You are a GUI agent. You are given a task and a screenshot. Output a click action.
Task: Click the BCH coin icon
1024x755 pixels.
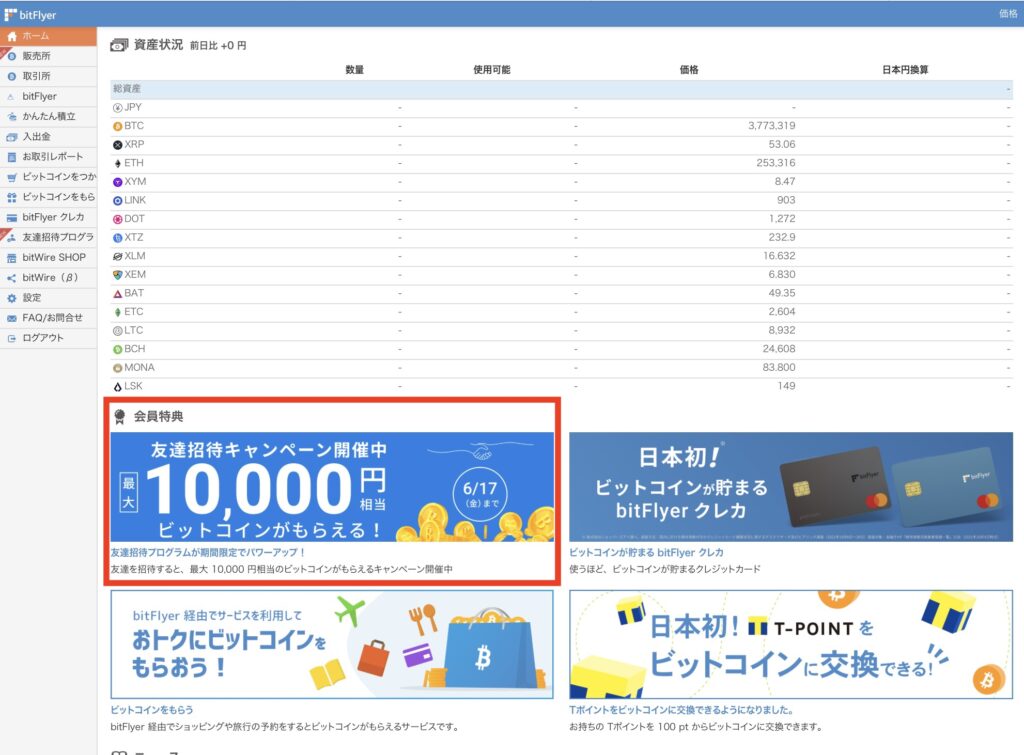coord(118,349)
